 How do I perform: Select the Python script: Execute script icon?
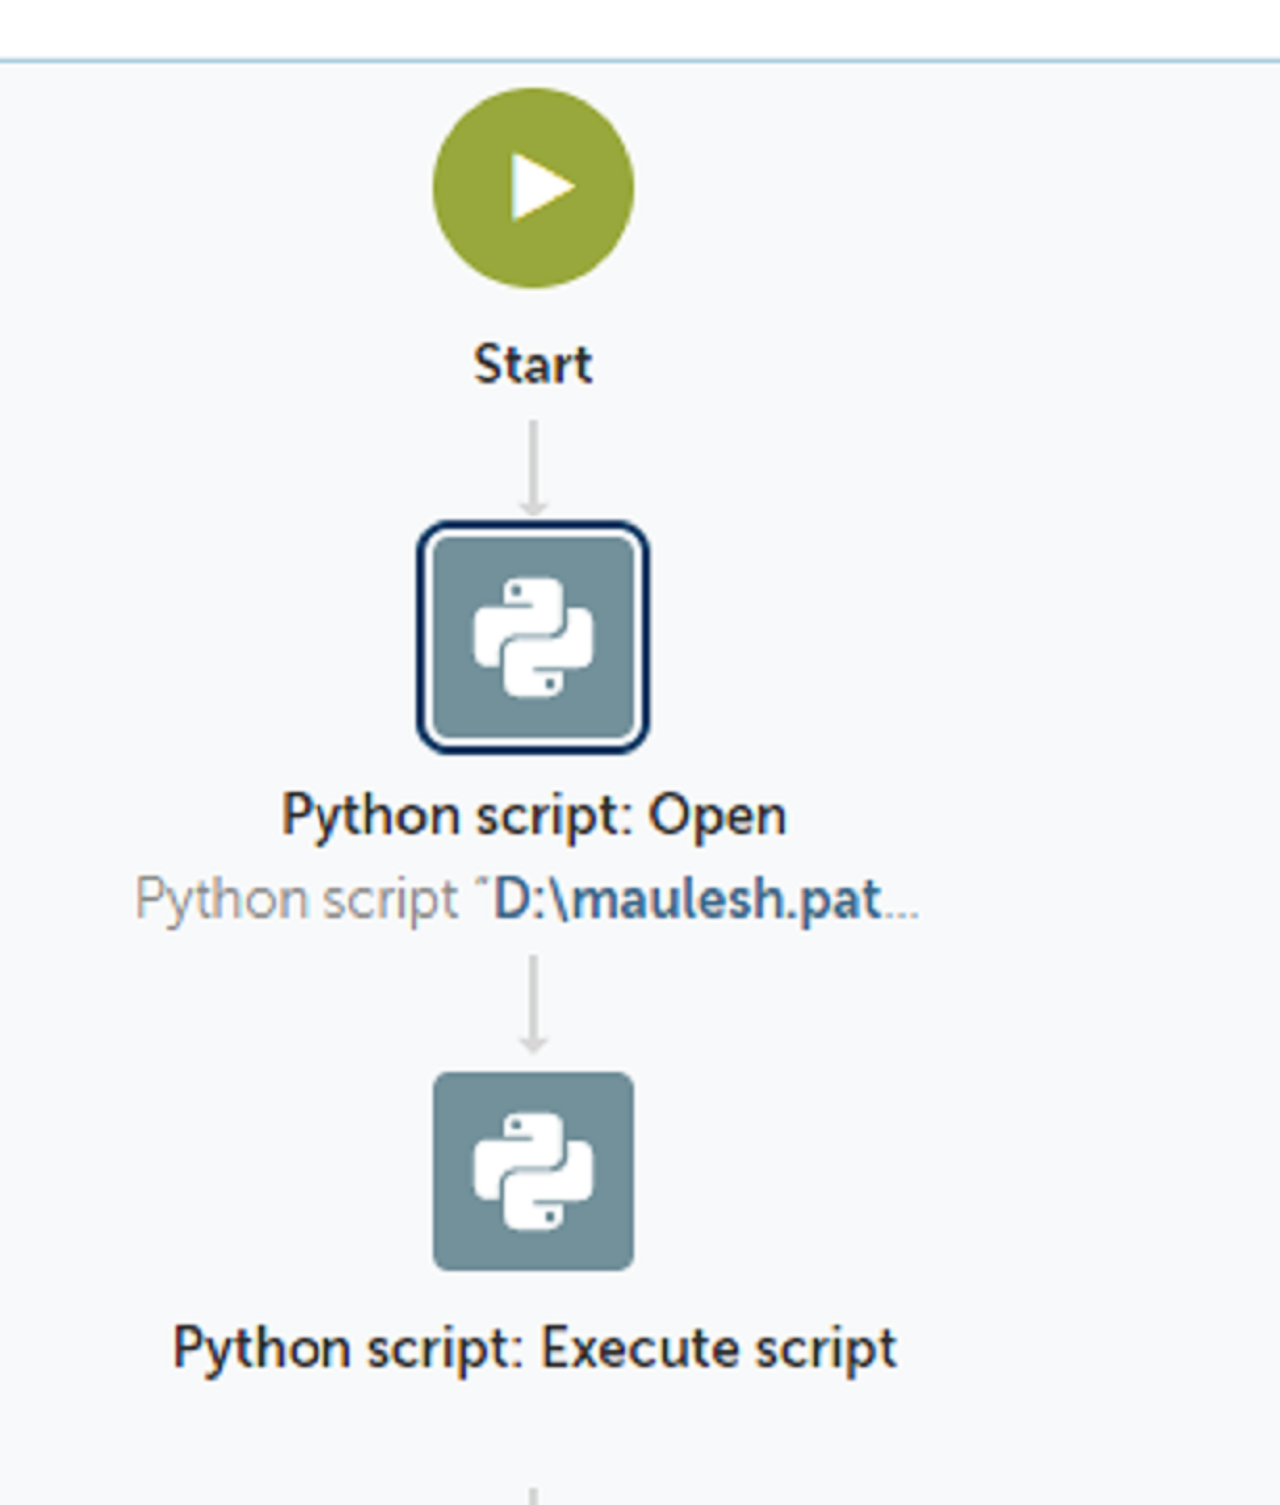(533, 1171)
